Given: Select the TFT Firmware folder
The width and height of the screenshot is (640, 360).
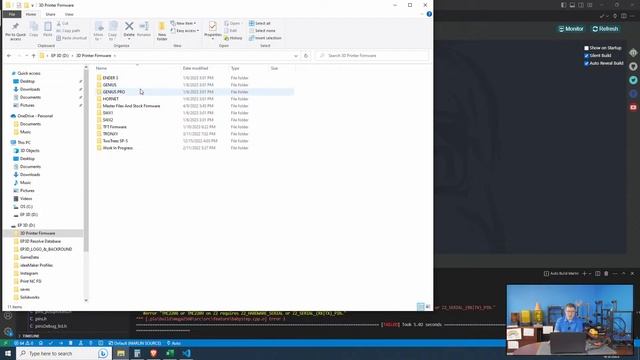Looking at the screenshot, I should [114, 127].
